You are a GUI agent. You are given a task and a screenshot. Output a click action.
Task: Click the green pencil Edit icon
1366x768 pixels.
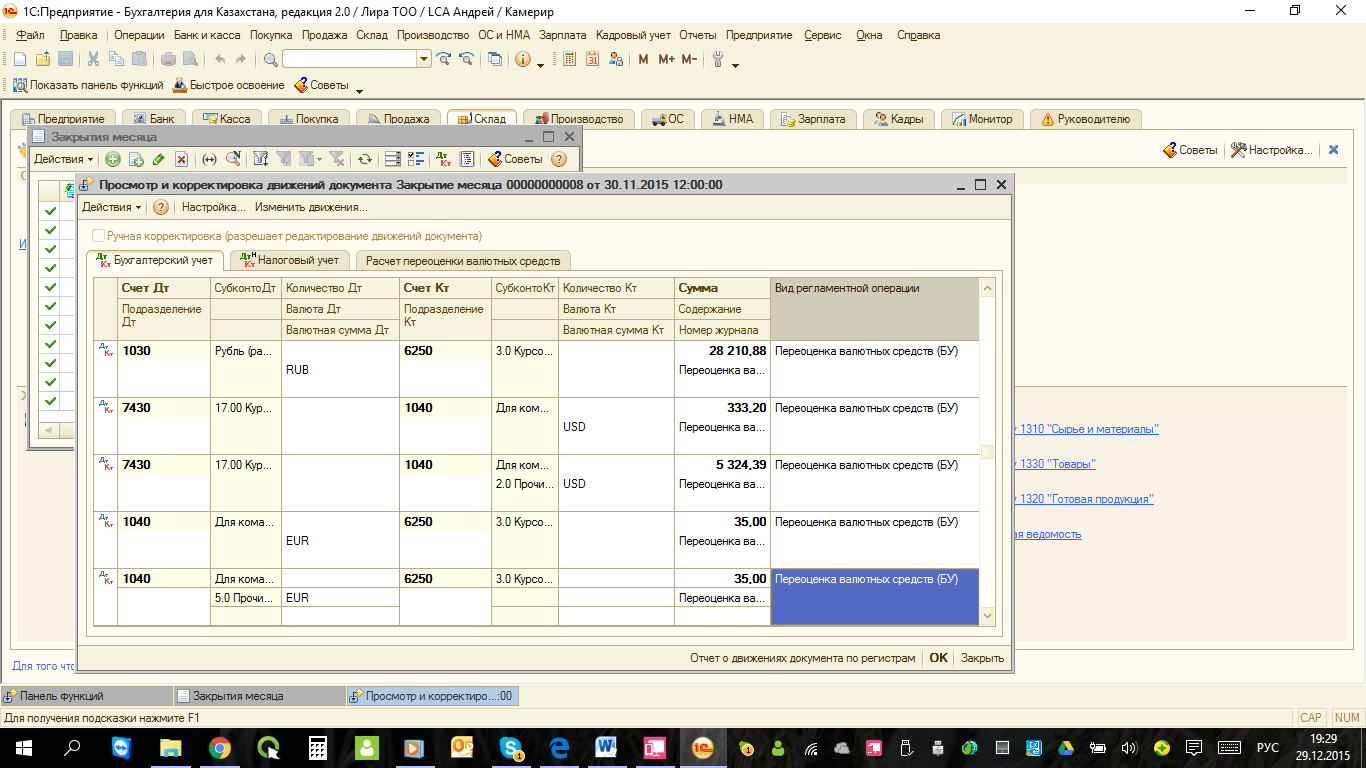pos(158,159)
